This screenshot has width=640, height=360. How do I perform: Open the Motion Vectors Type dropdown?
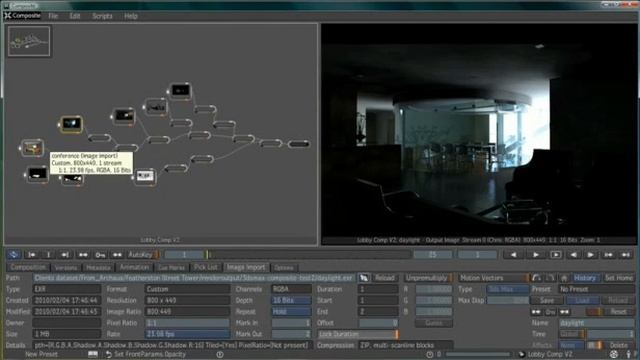pyautogui.click(x=508, y=289)
